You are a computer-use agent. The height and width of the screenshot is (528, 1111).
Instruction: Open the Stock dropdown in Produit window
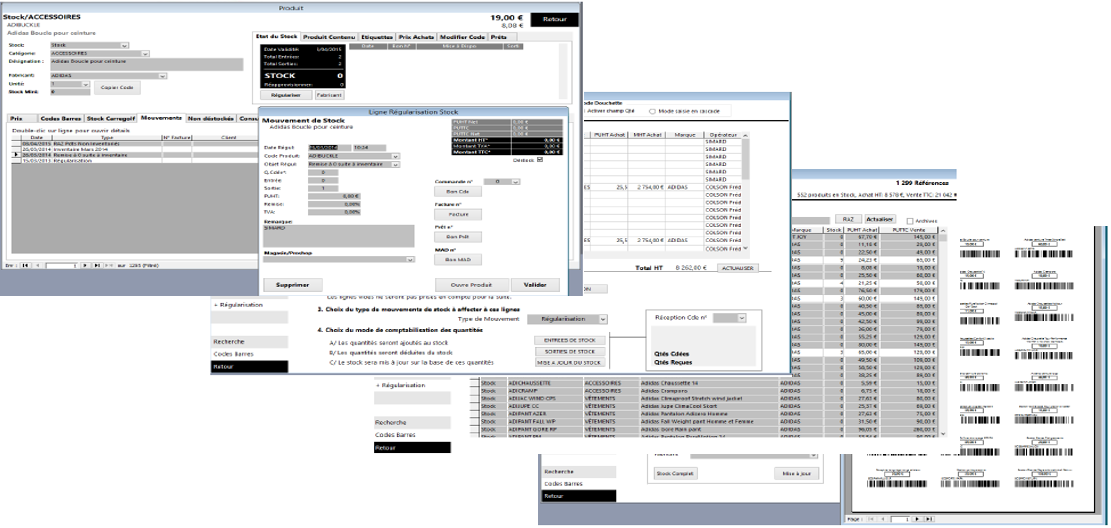point(125,45)
